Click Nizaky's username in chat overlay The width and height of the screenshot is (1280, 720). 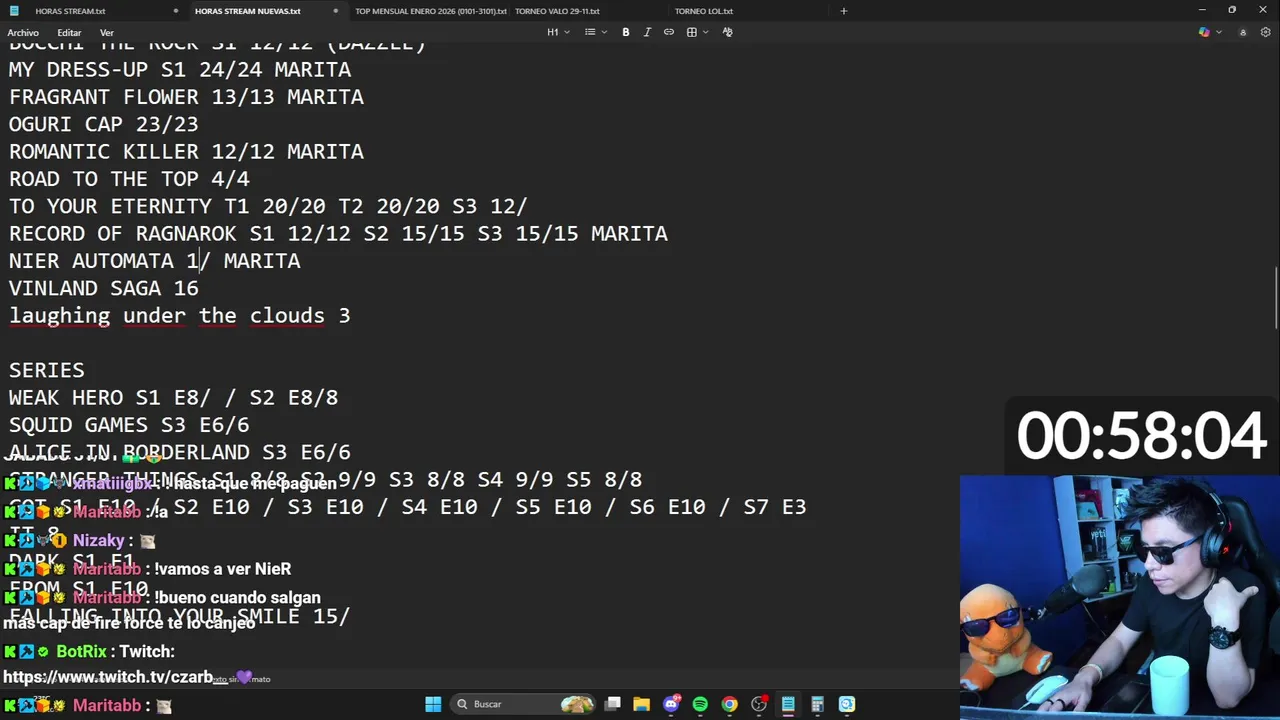coord(98,540)
